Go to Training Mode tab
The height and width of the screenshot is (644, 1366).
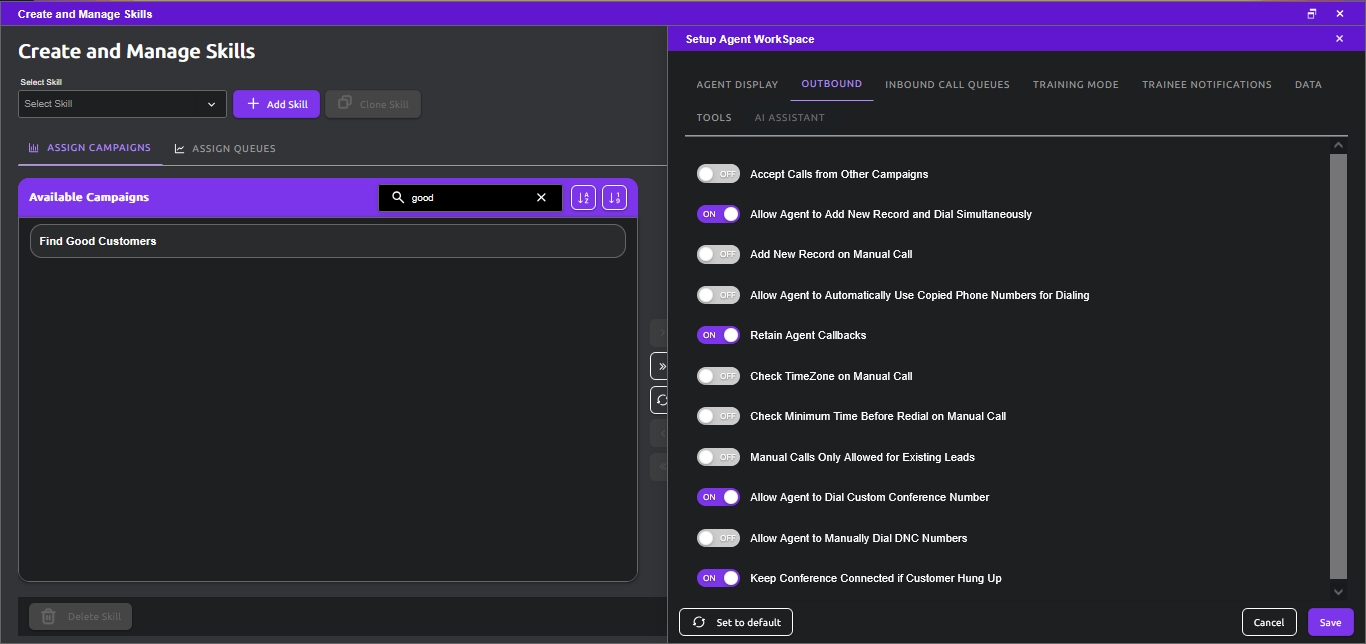tap(1075, 85)
